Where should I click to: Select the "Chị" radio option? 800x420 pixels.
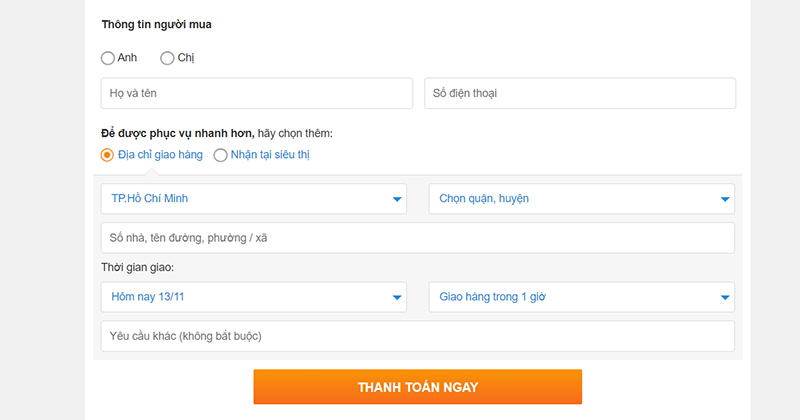click(x=167, y=58)
